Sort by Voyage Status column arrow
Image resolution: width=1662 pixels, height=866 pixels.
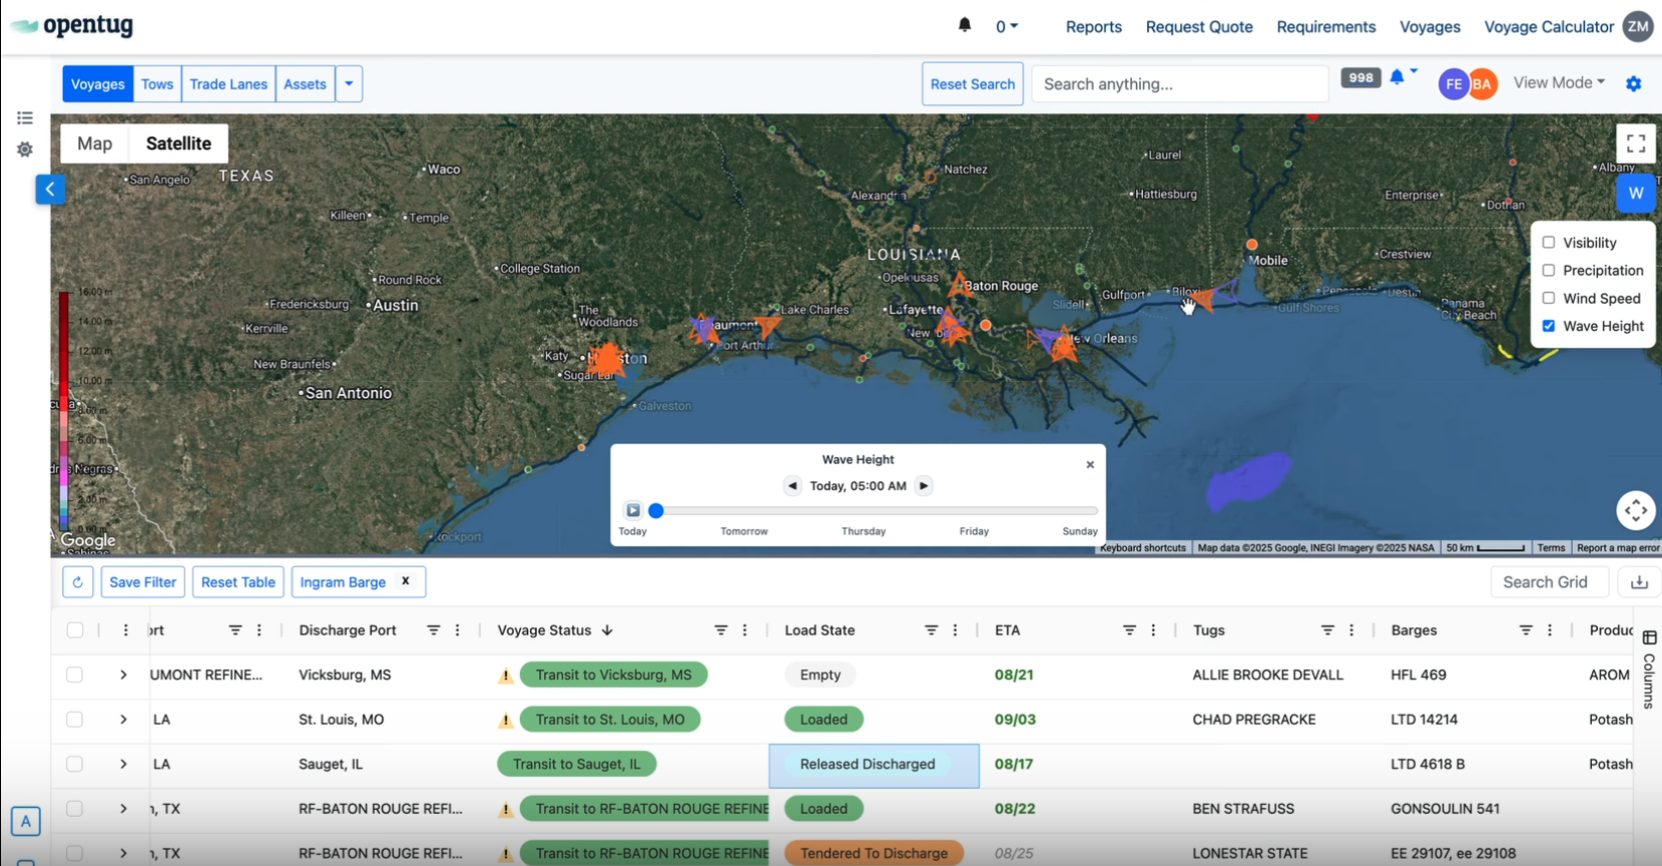(x=607, y=630)
